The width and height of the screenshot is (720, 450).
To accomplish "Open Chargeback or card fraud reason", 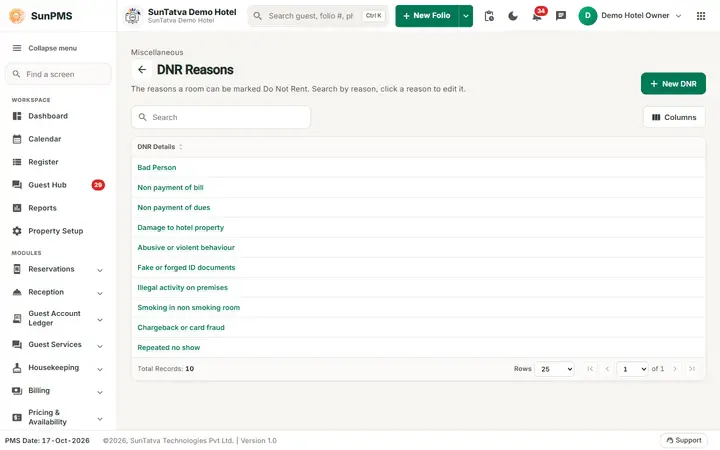I will point(181,327).
